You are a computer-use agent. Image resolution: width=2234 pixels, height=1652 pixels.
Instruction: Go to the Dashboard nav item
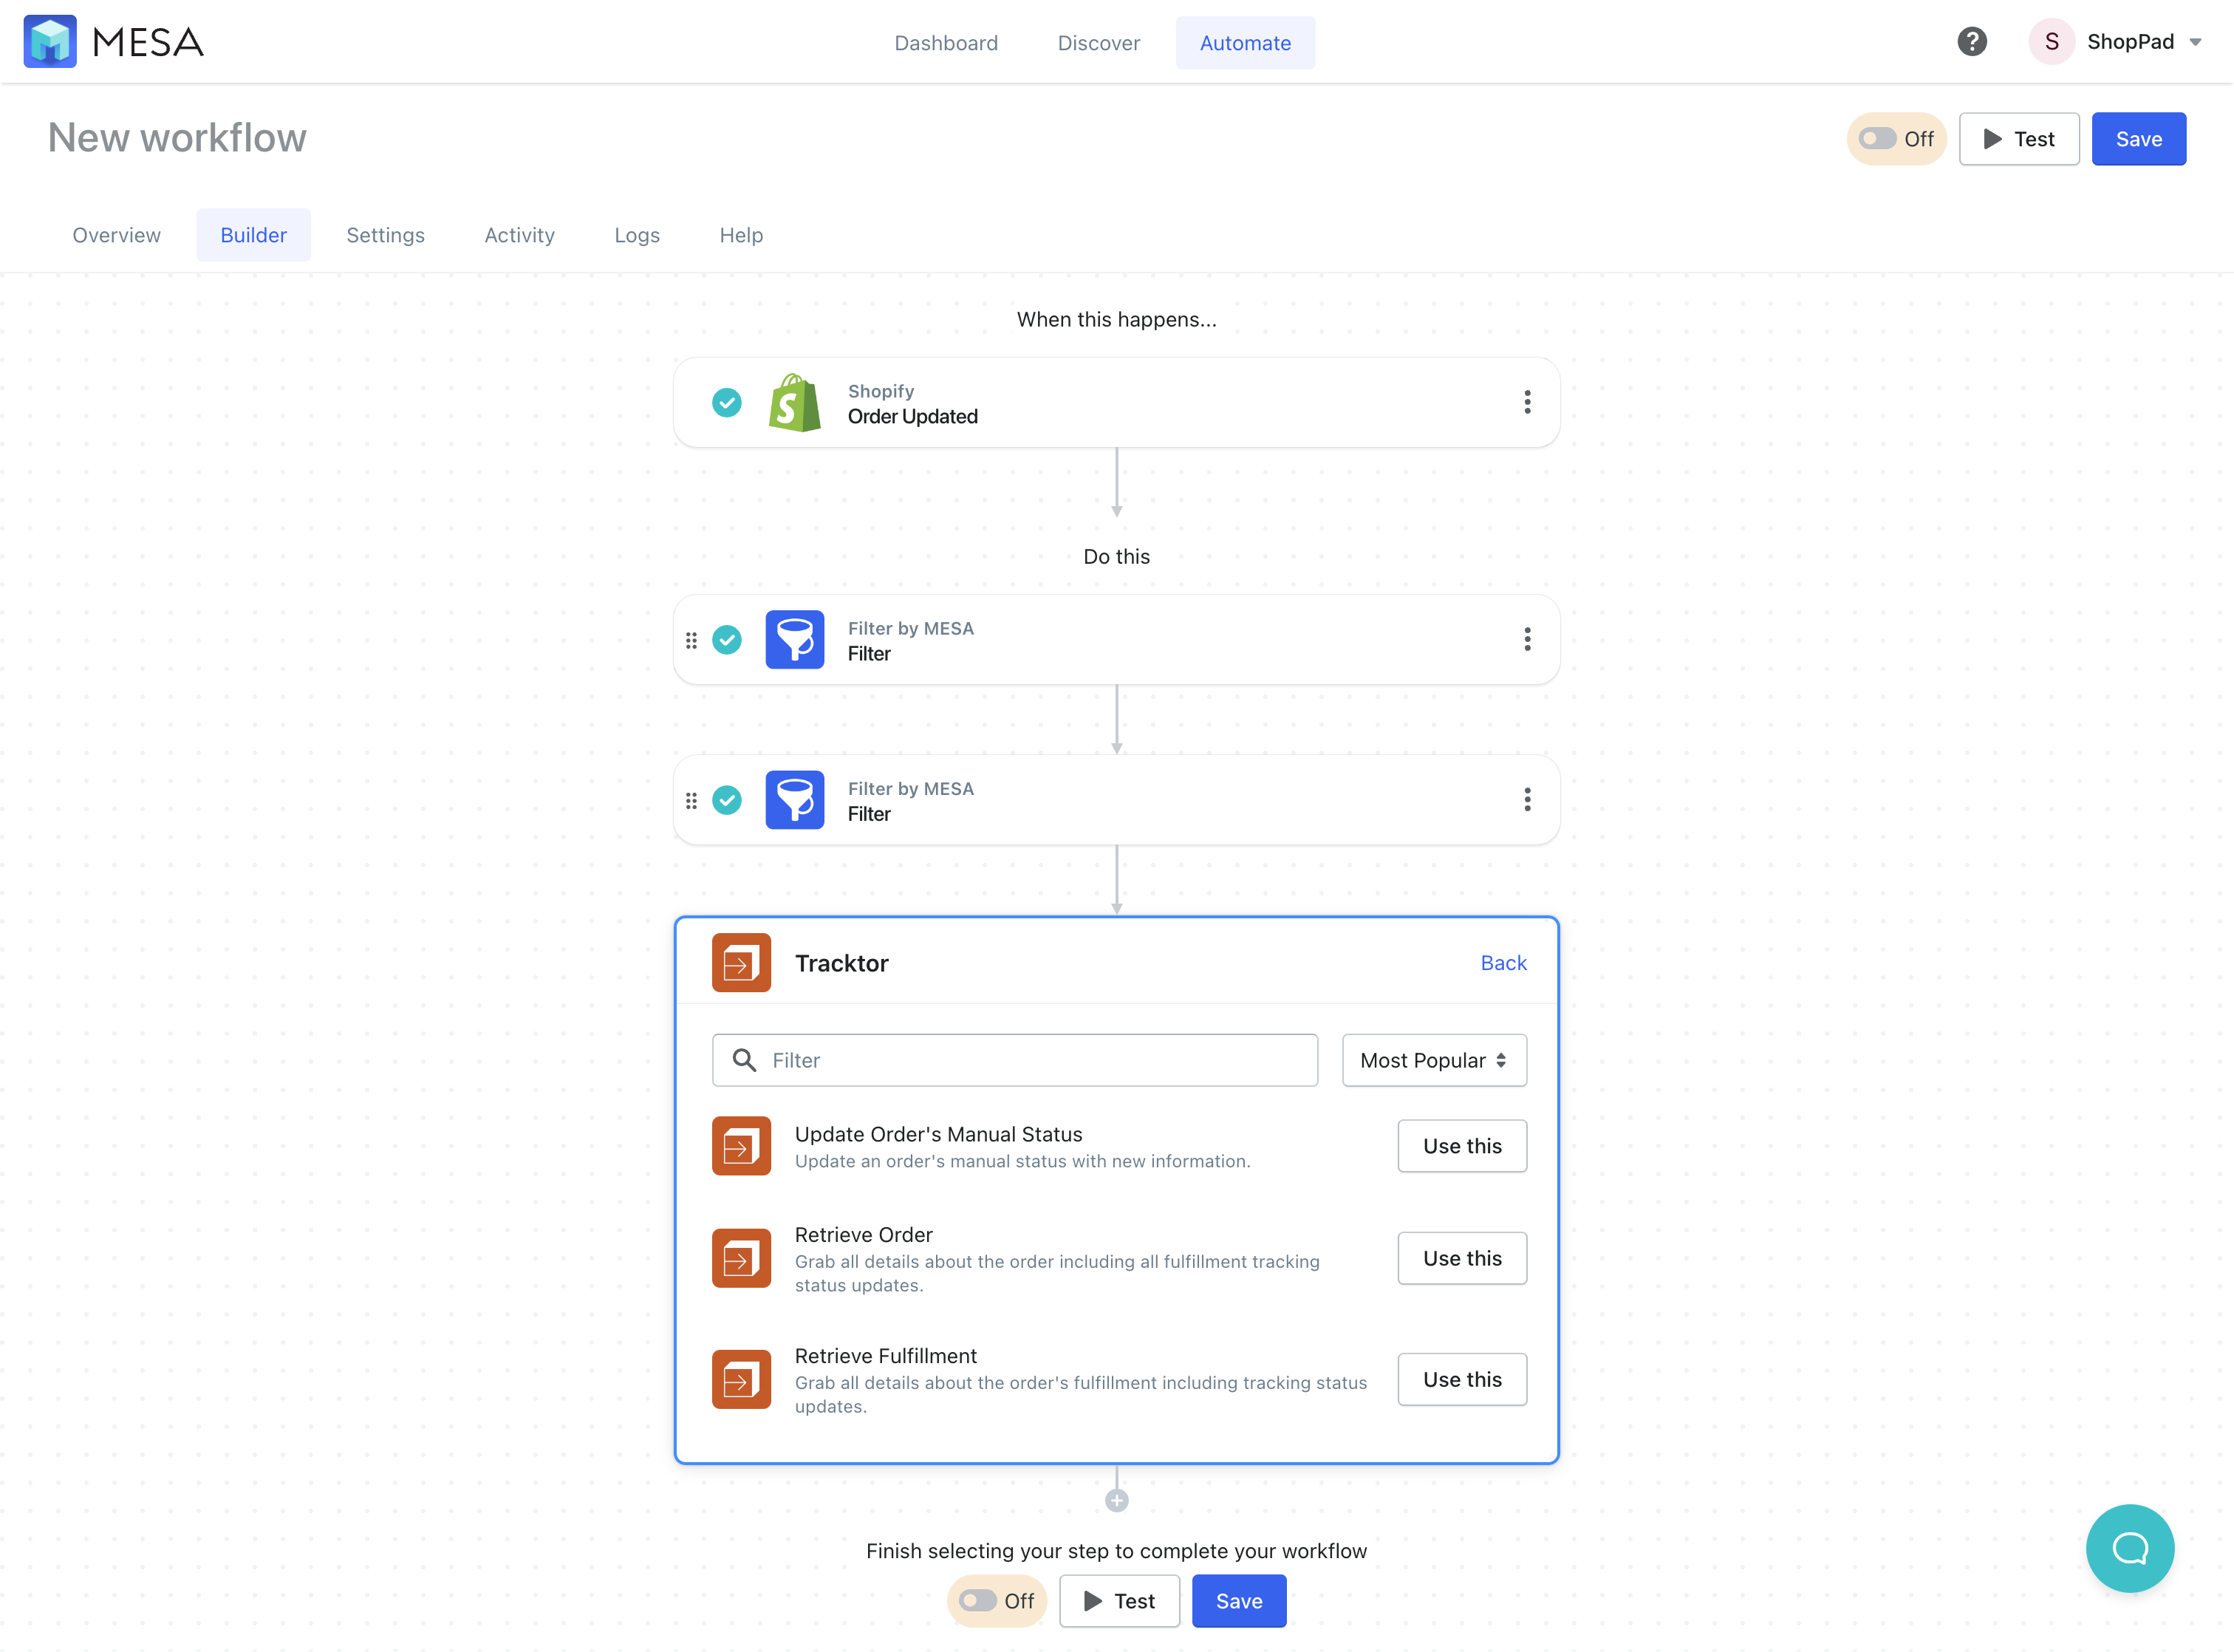946,43
